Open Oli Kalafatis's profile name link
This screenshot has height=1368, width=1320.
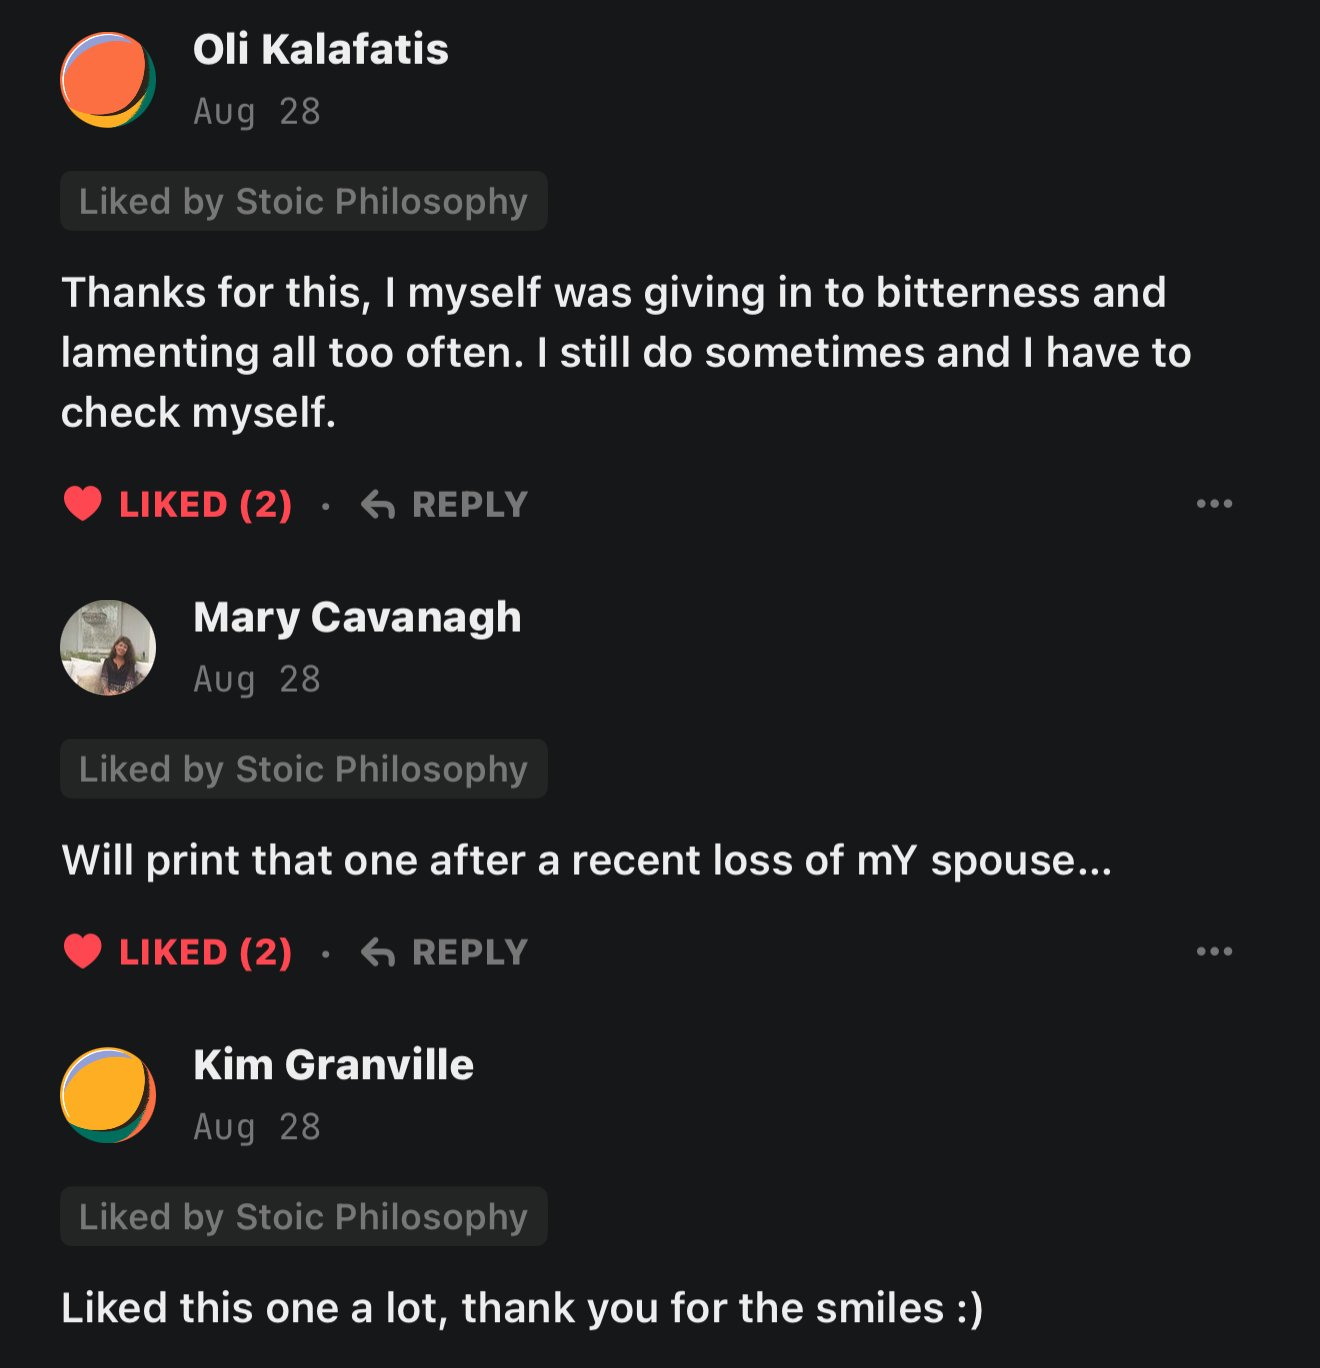320,50
